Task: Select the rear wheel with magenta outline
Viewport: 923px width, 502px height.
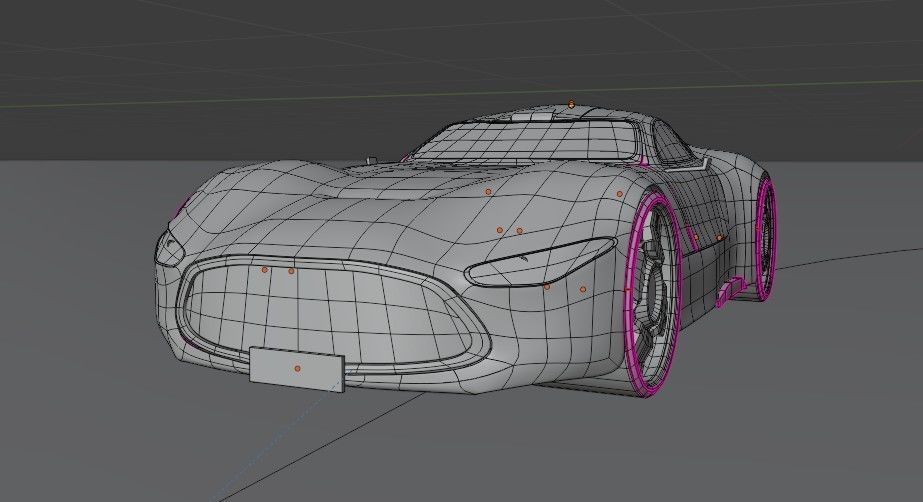Action: coord(765,241)
